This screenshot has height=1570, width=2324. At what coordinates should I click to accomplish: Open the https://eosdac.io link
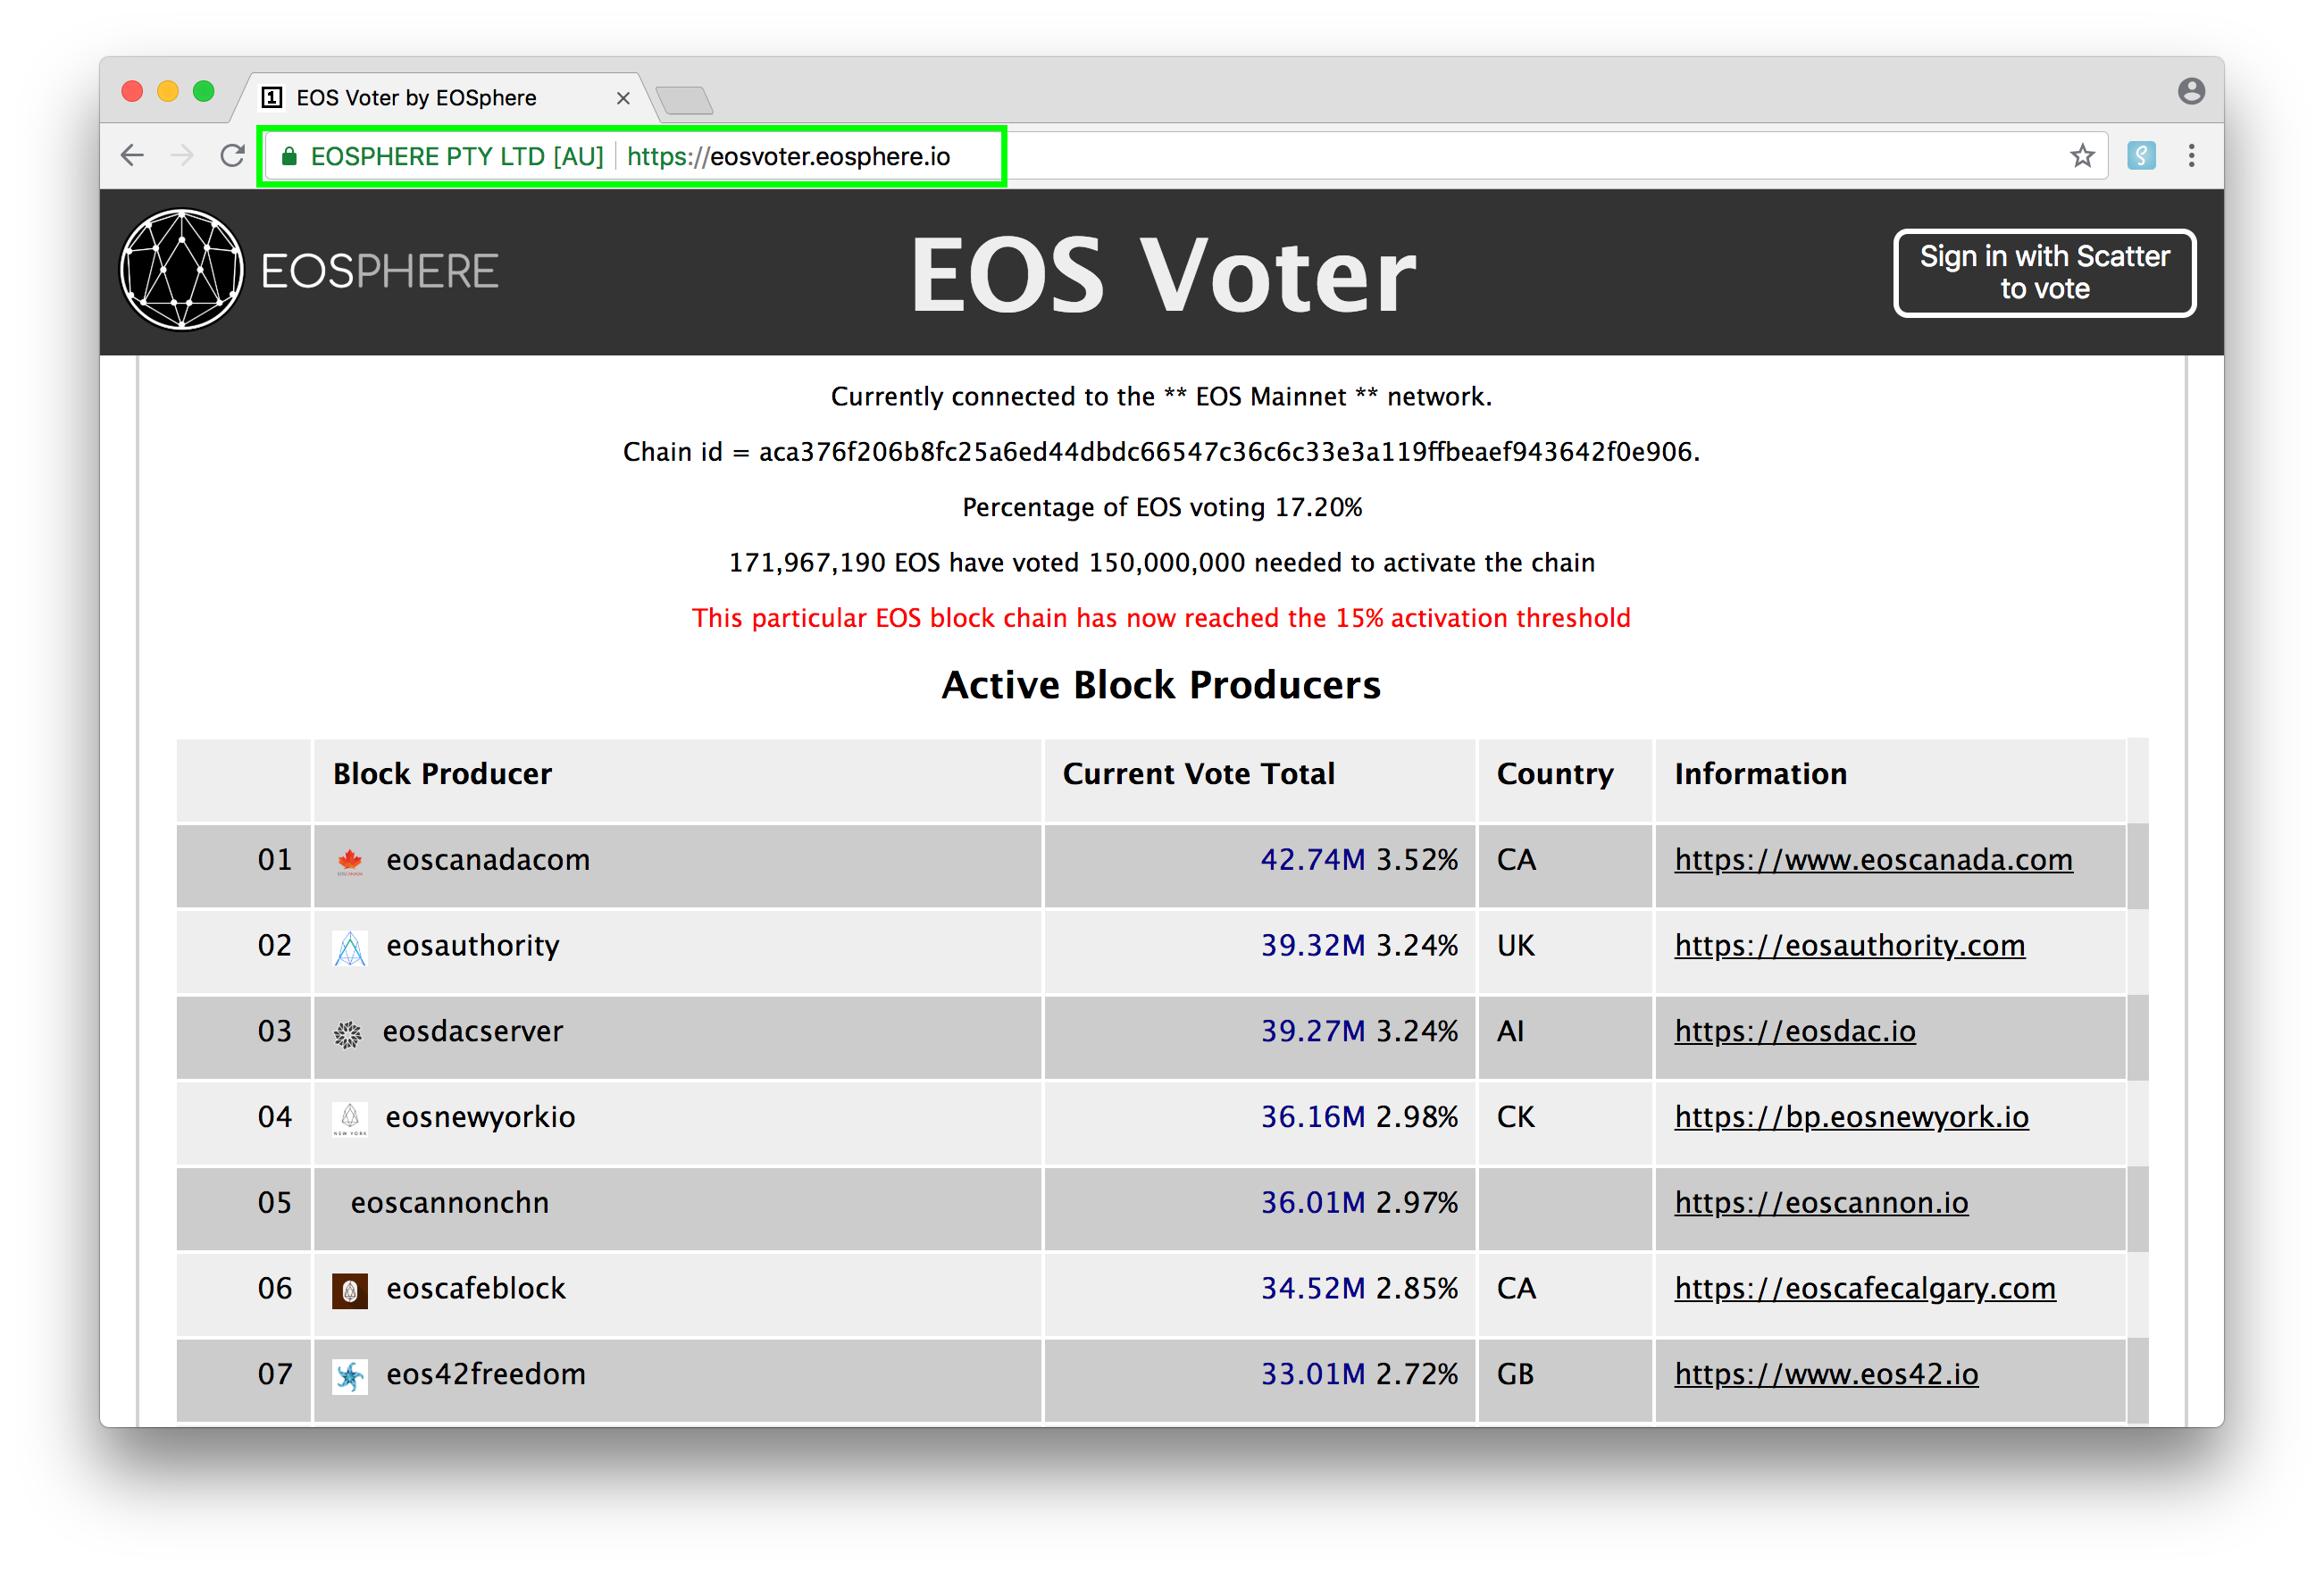[1794, 1031]
